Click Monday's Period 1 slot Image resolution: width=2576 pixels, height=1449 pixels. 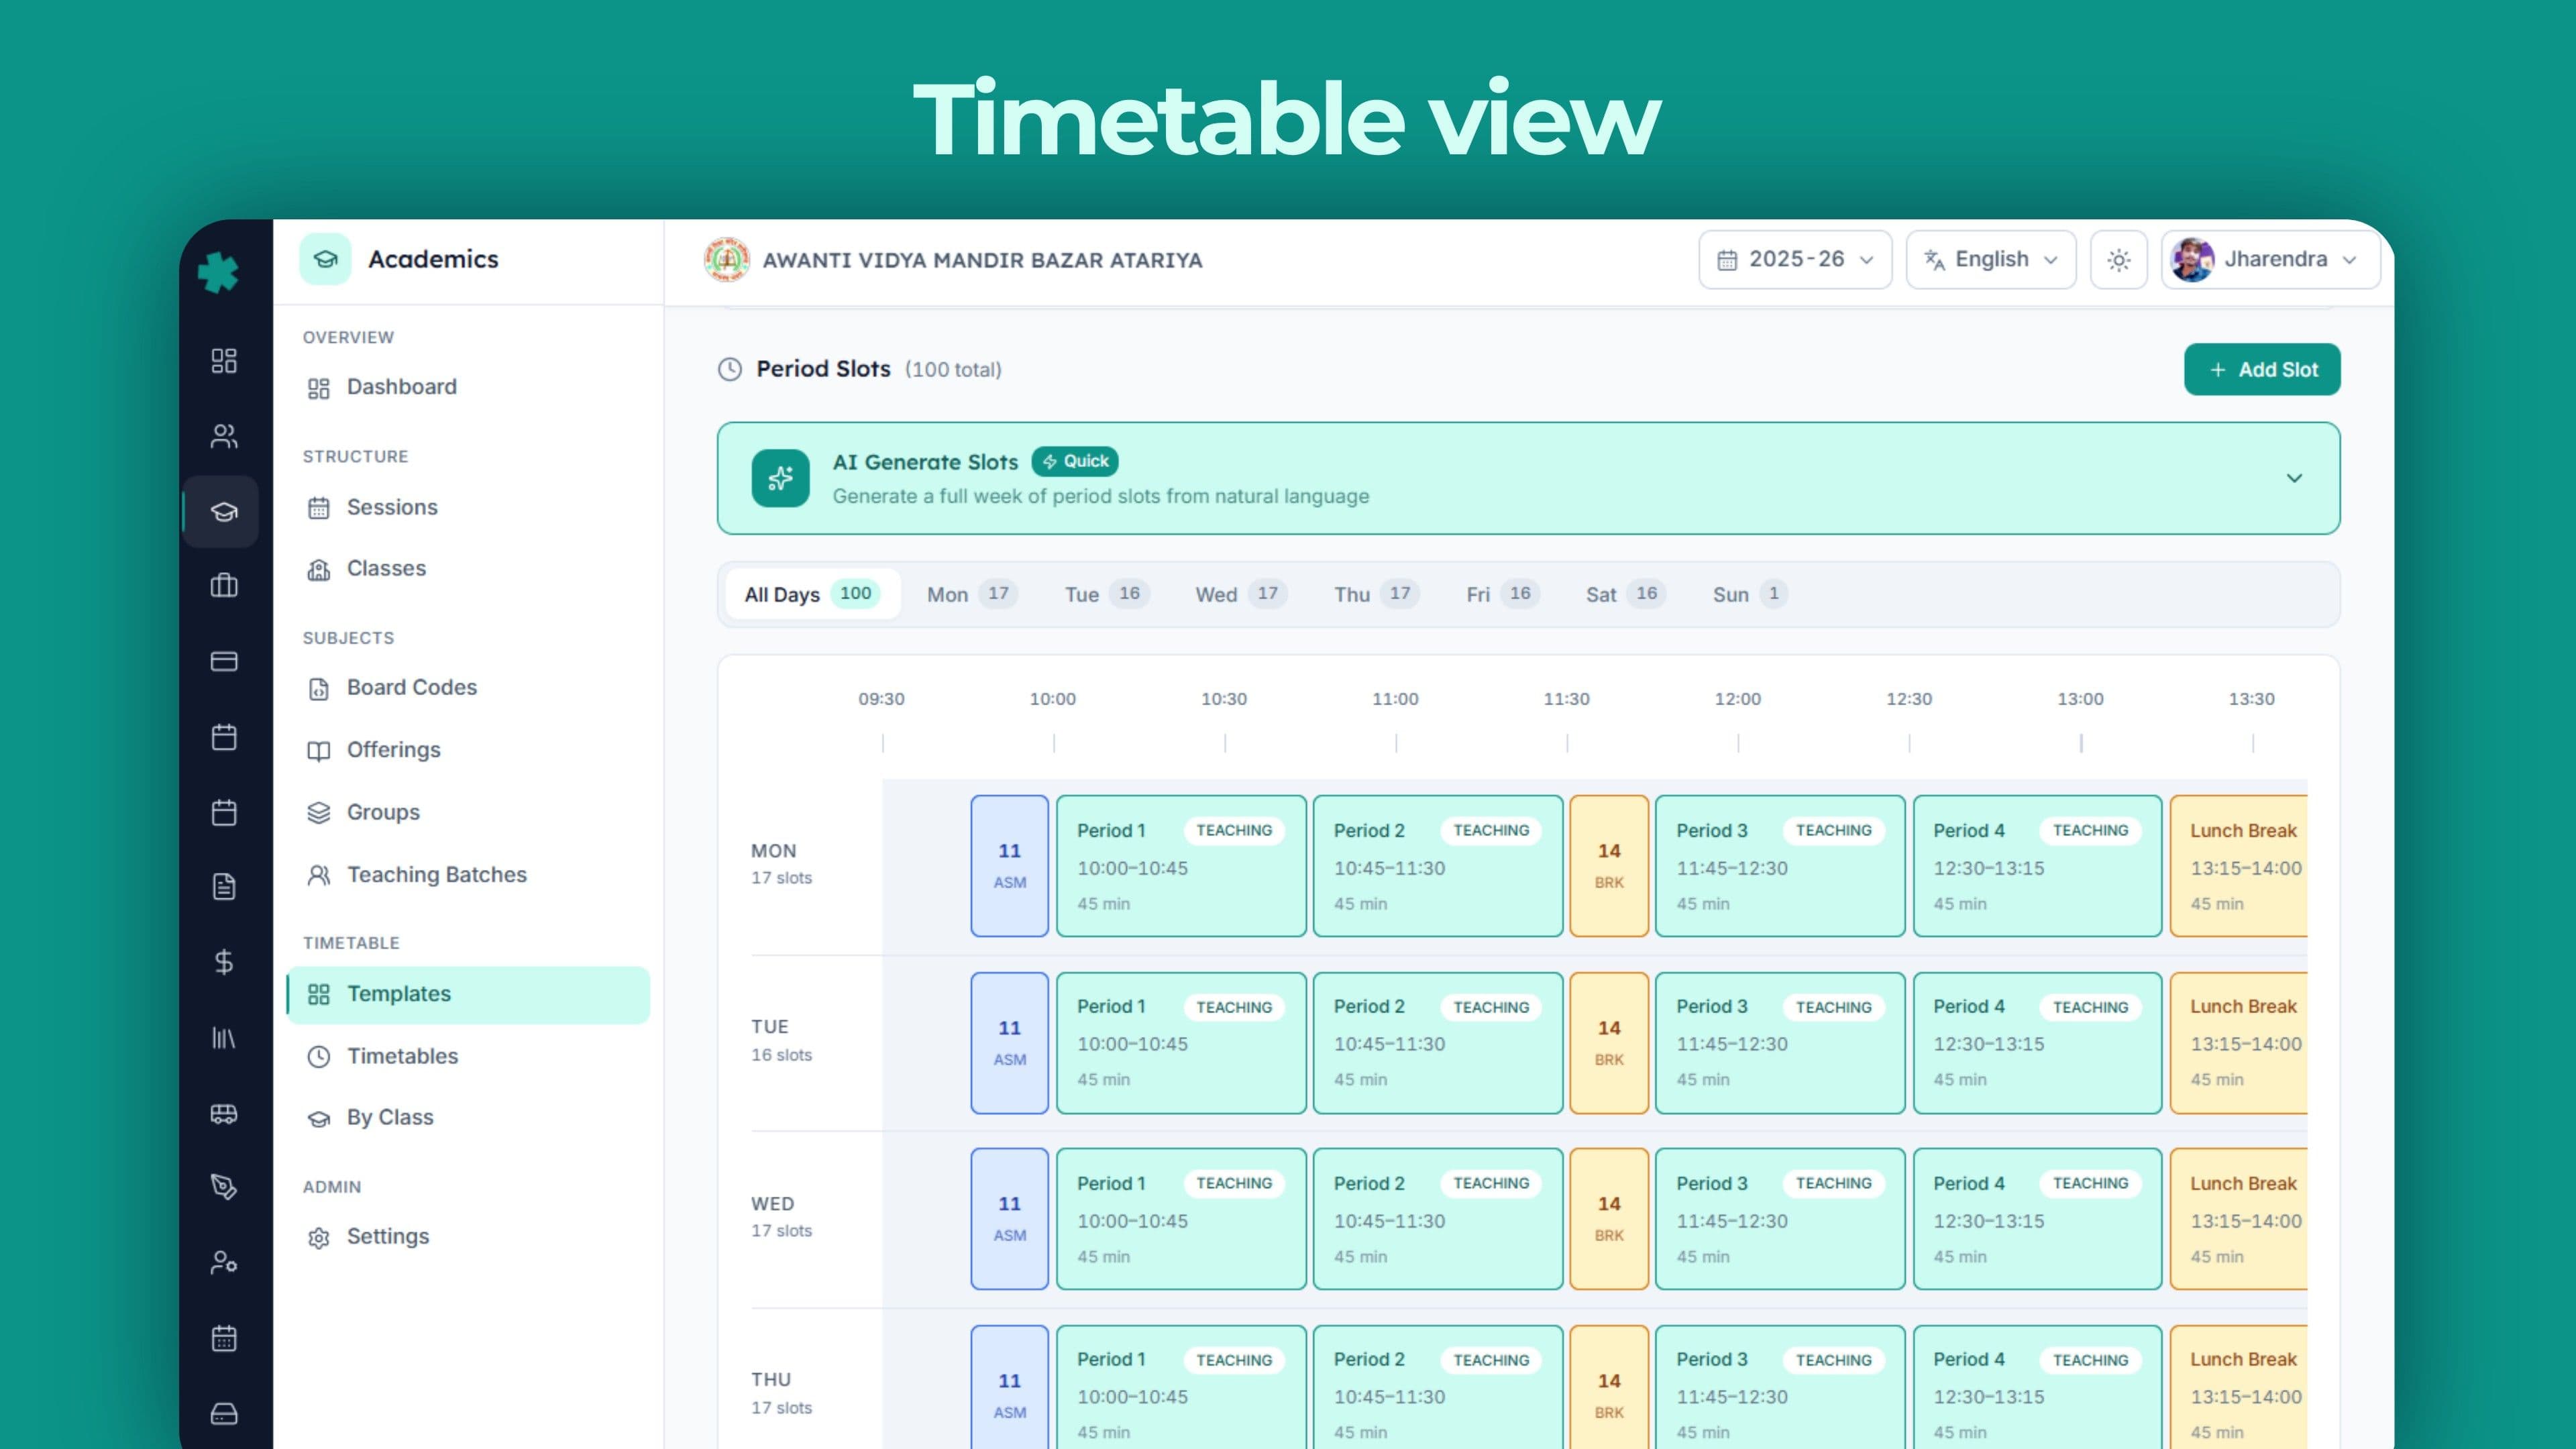click(x=1181, y=866)
